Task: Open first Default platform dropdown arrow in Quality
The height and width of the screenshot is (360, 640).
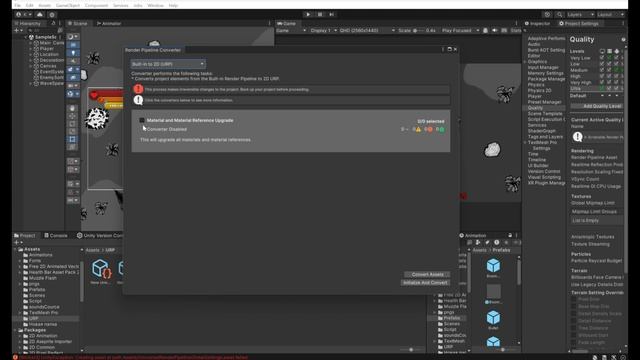Action: point(602,96)
